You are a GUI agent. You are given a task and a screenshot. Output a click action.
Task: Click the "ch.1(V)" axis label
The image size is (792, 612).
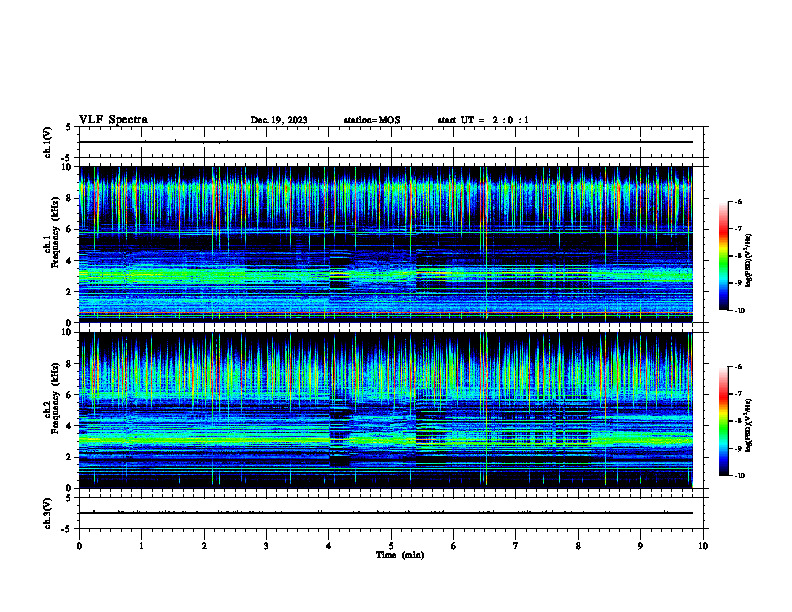coord(47,142)
